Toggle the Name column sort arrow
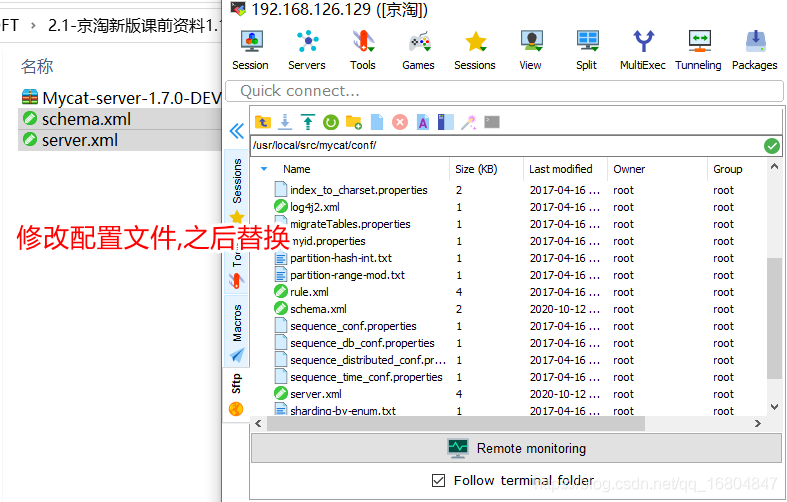 pyautogui.click(x=265, y=169)
